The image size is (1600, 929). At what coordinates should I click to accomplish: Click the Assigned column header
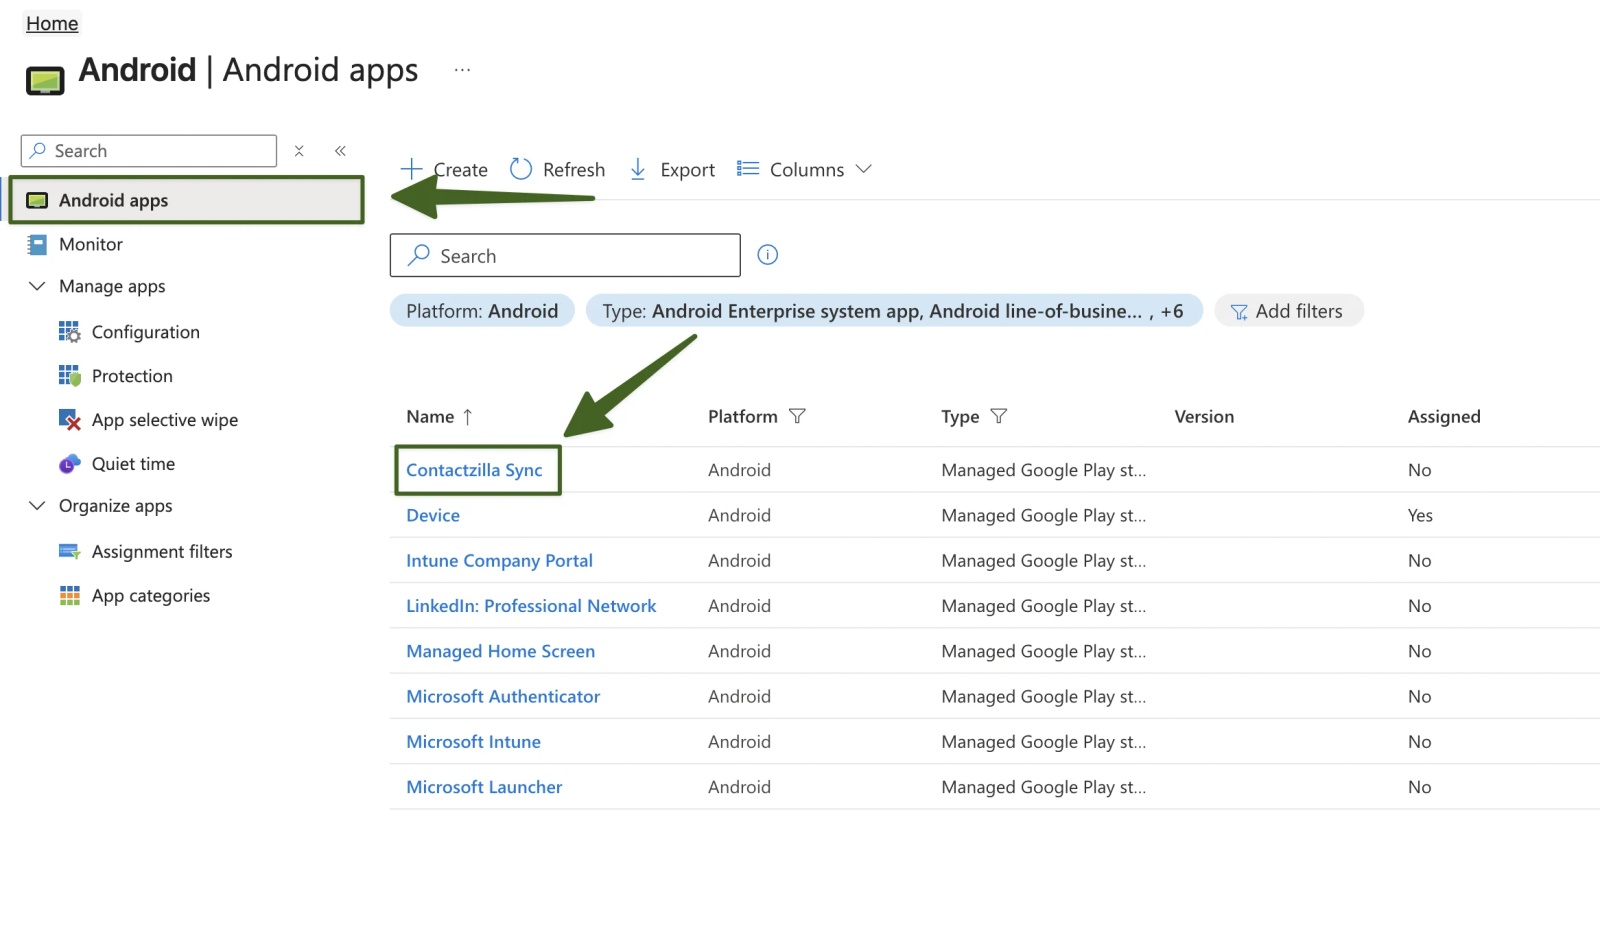(1444, 417)
